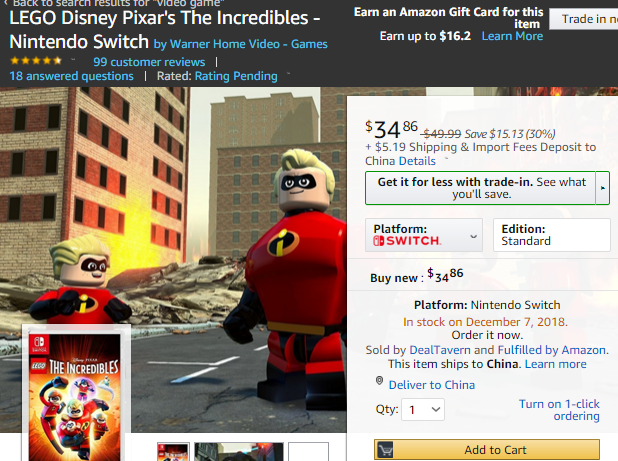Select the Standard Edition option
Screen dimensions: 618x461
tap(552, 235)
